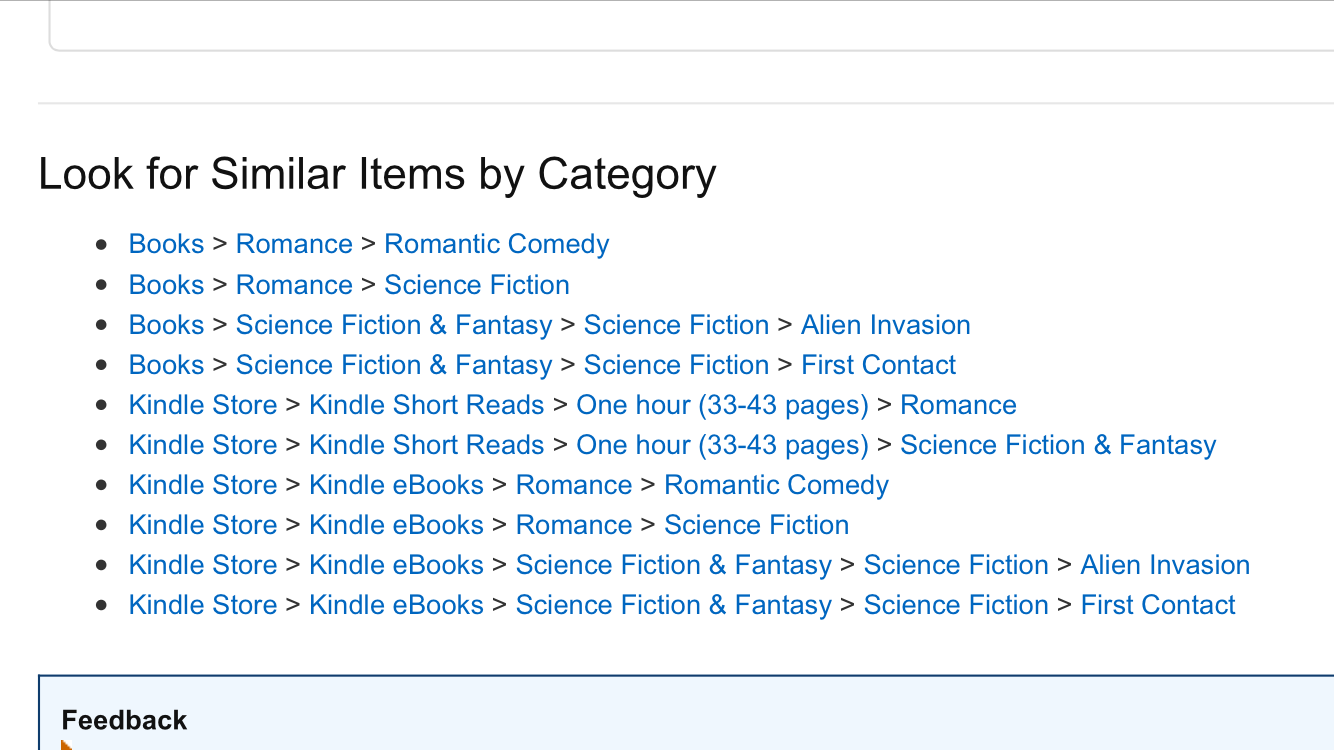
Task: Open Science Fiction & Fantasy in Books Alien Invasion row
Action: (394, 325)
